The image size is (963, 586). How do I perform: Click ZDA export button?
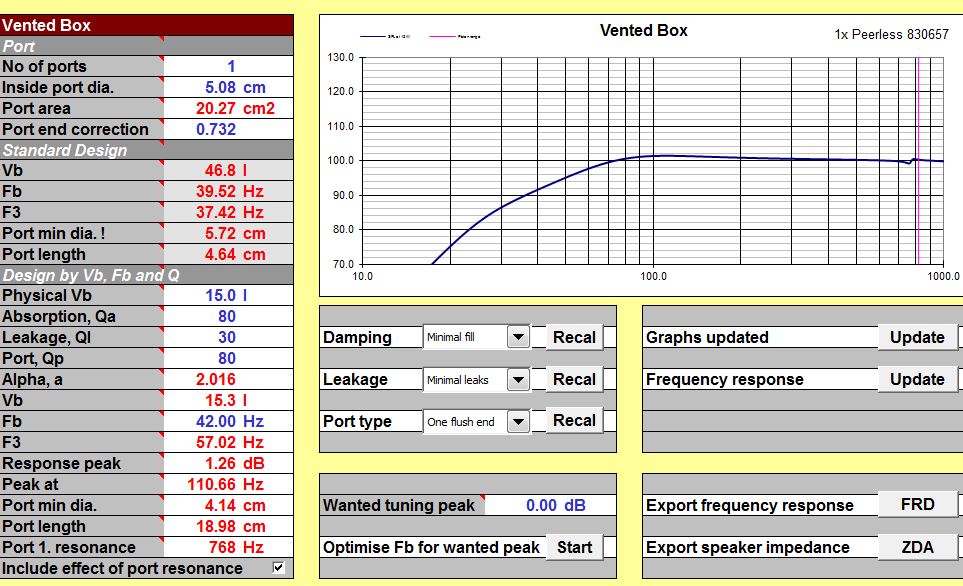[917, 547]
